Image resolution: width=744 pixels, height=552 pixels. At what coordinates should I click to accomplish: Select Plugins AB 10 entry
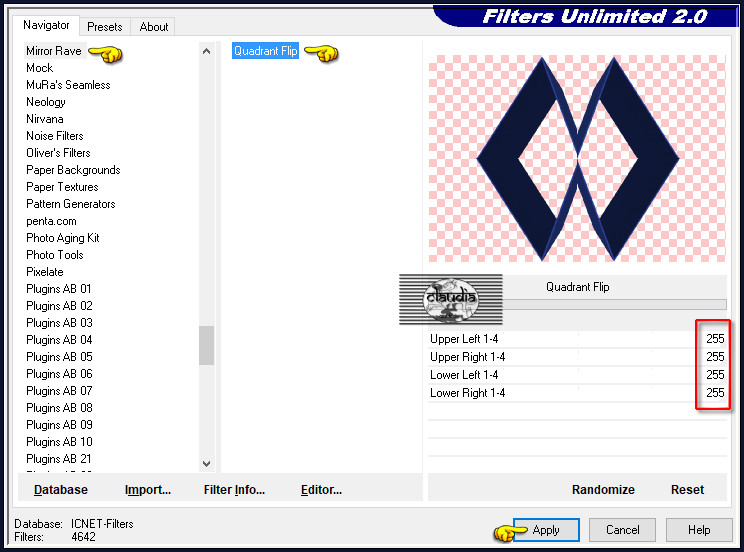(x=59, y=442)
